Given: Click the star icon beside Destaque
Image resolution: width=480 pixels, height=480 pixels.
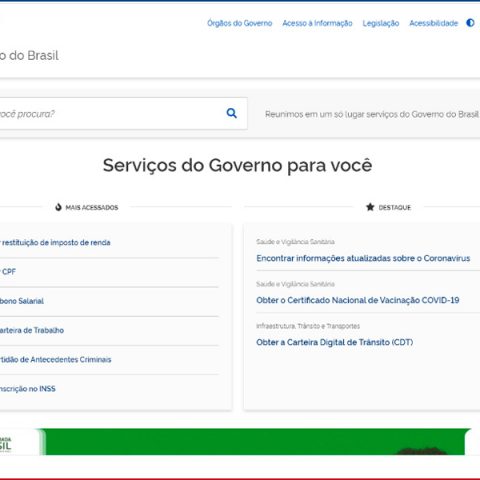Looking at the screenshot, I should (370, 207).
